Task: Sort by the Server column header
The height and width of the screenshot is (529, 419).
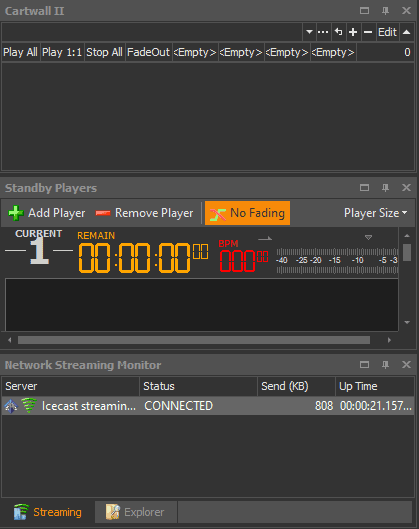Action: [70, 386]
